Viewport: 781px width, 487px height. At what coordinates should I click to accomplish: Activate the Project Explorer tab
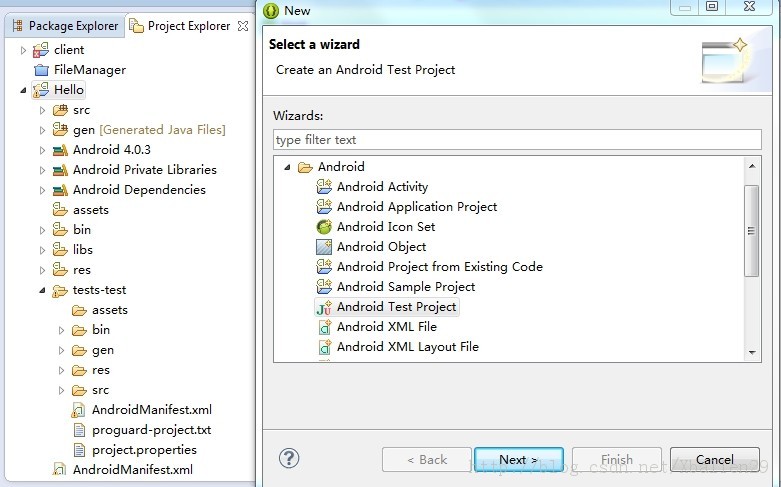(188, 26)
